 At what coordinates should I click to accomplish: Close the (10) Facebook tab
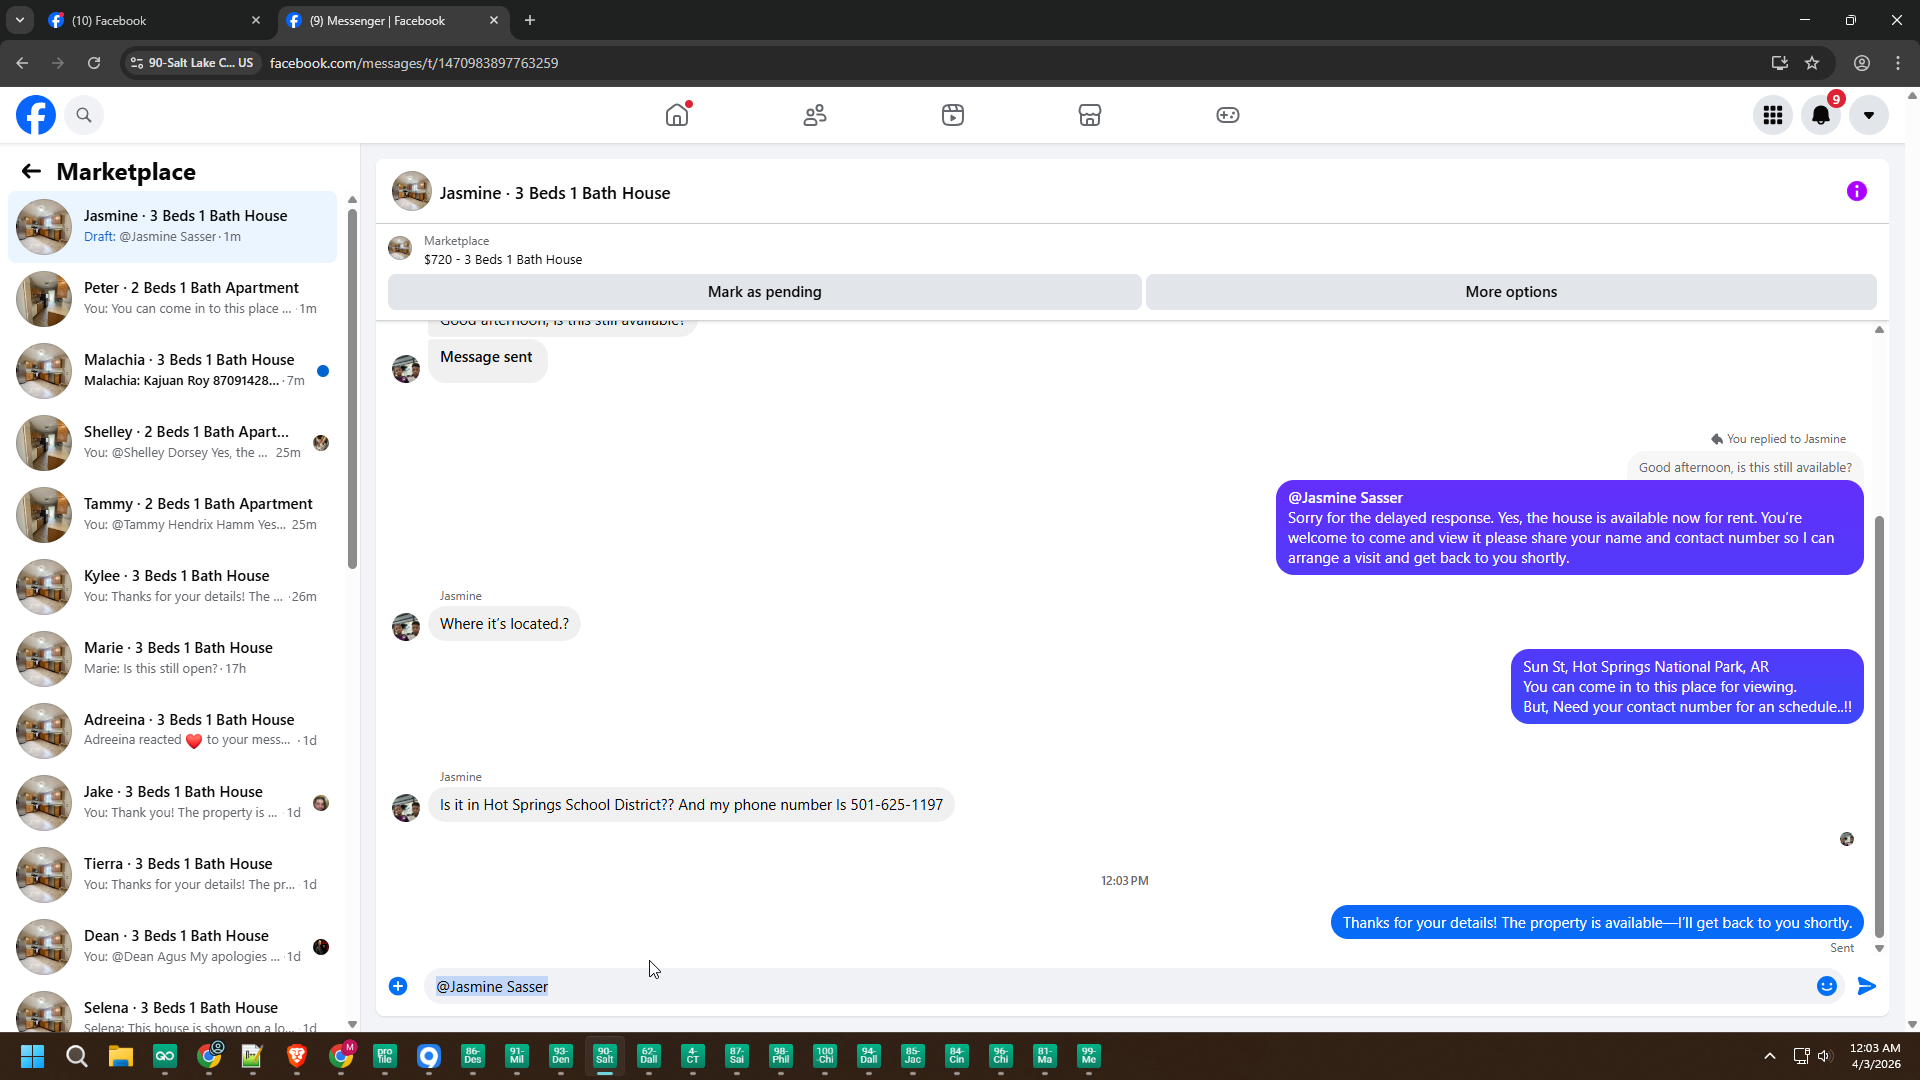(256, 20)
